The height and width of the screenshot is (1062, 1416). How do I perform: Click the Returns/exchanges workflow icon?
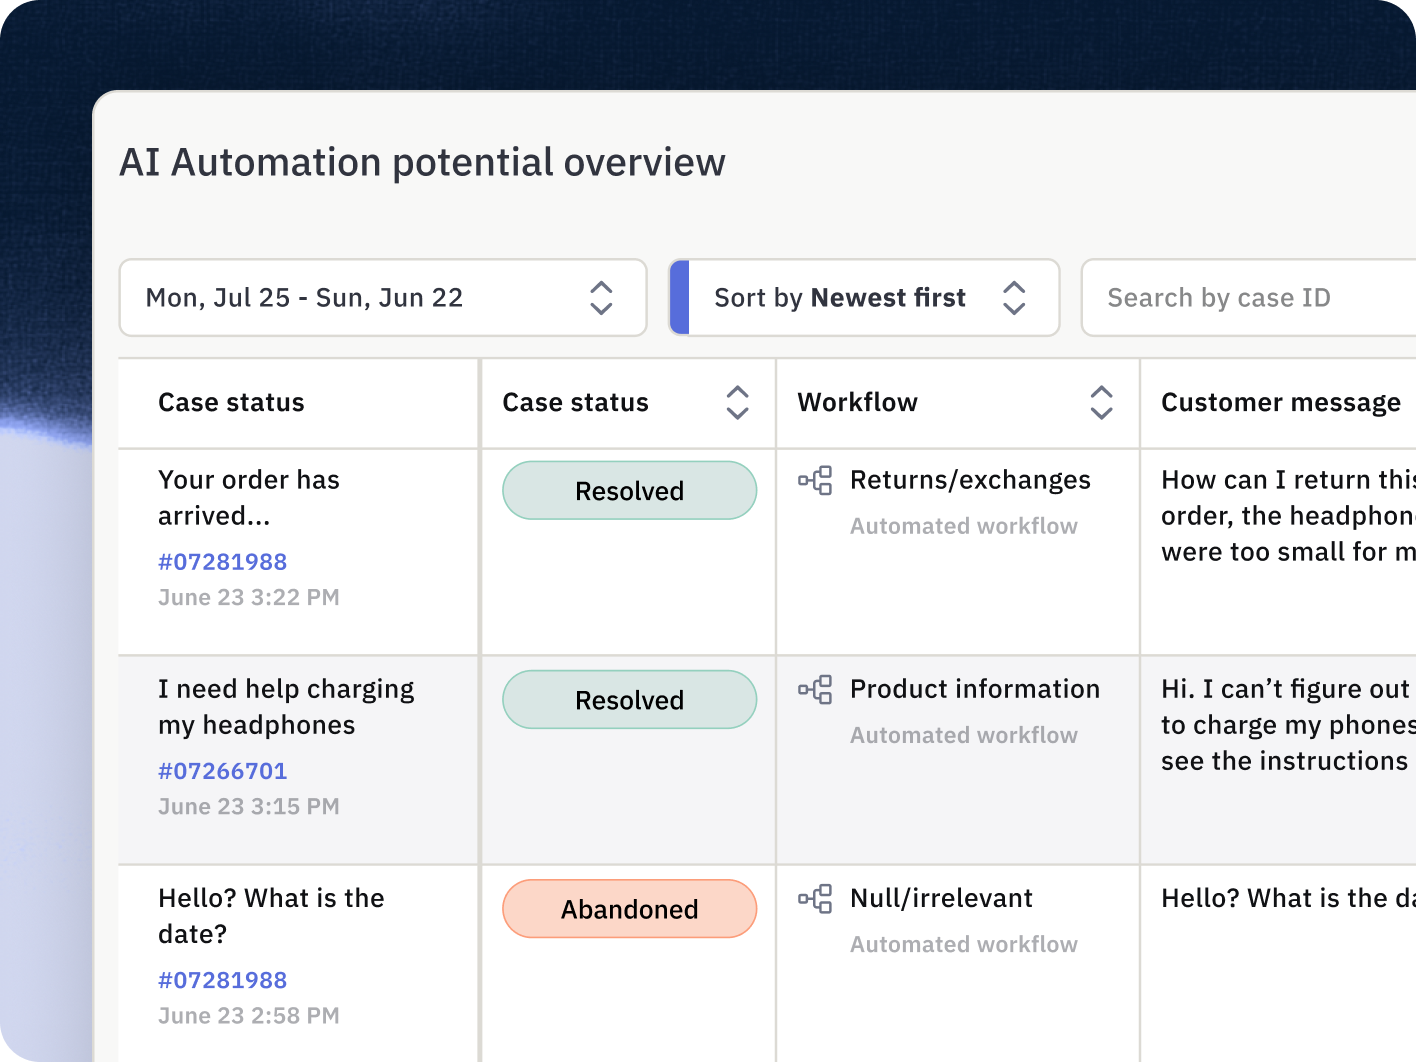815,481
